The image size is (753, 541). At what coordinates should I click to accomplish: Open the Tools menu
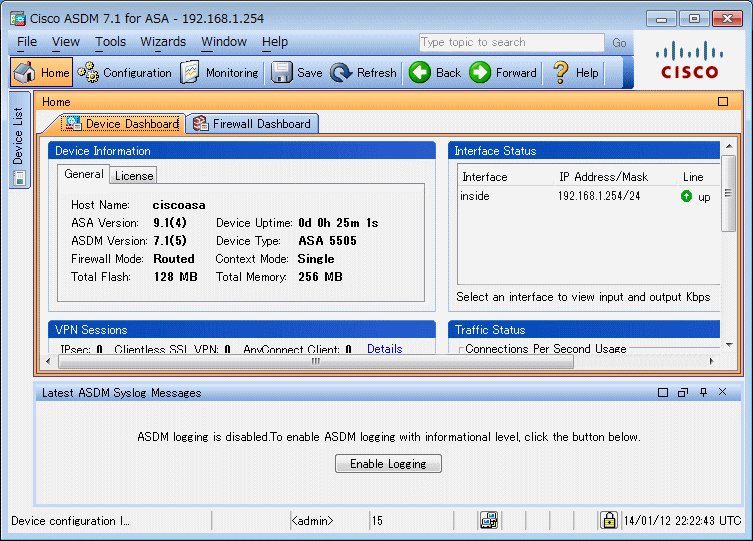pyautogui.click(x=110, y=42)
